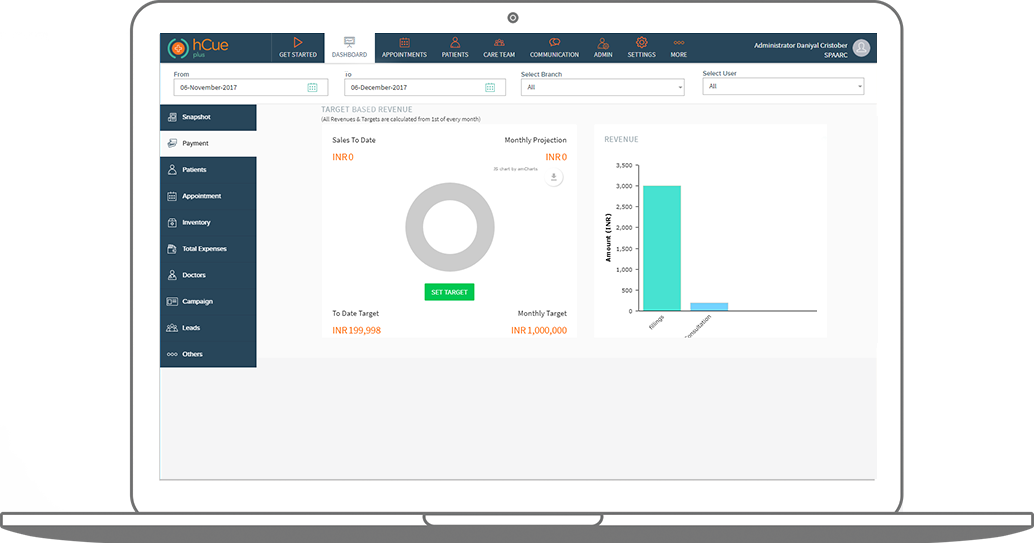Expand the More menu dots
The image size is (1034, 543).
click(x=679, y=43)
